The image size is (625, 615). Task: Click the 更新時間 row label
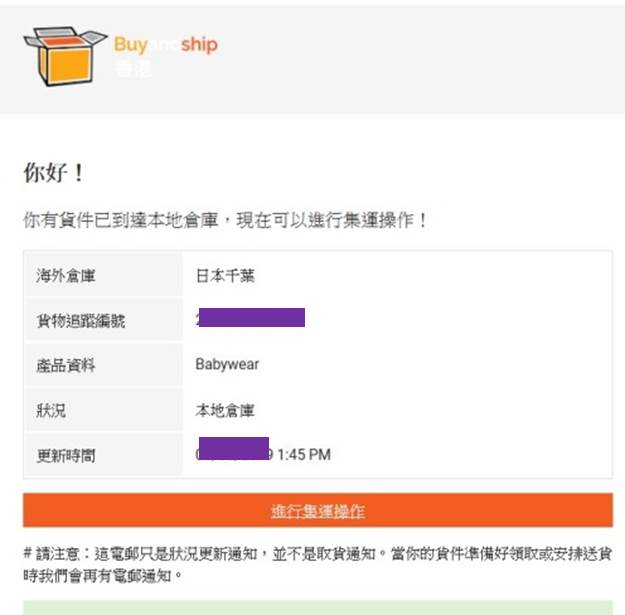pyautogui.click(x=66, y=455)
